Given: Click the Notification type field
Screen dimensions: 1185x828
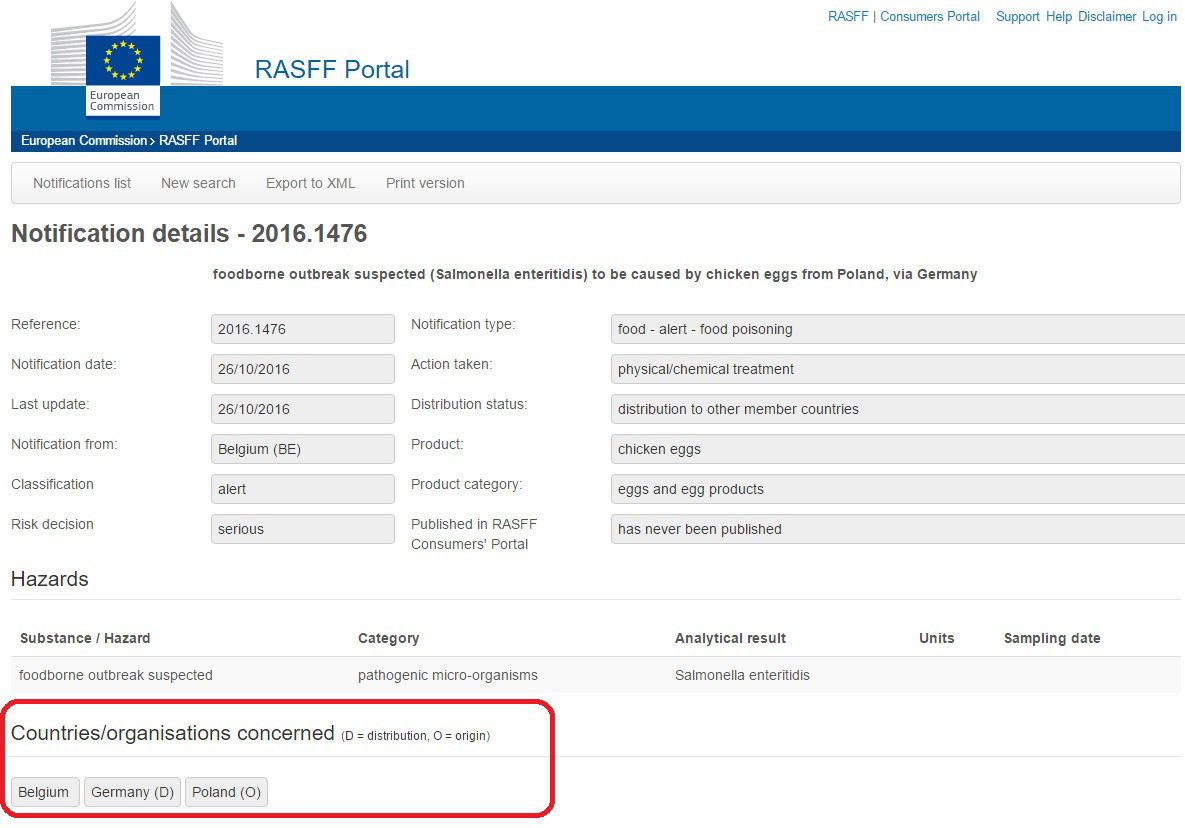Looking at the screenshot, I should (898, 329).
